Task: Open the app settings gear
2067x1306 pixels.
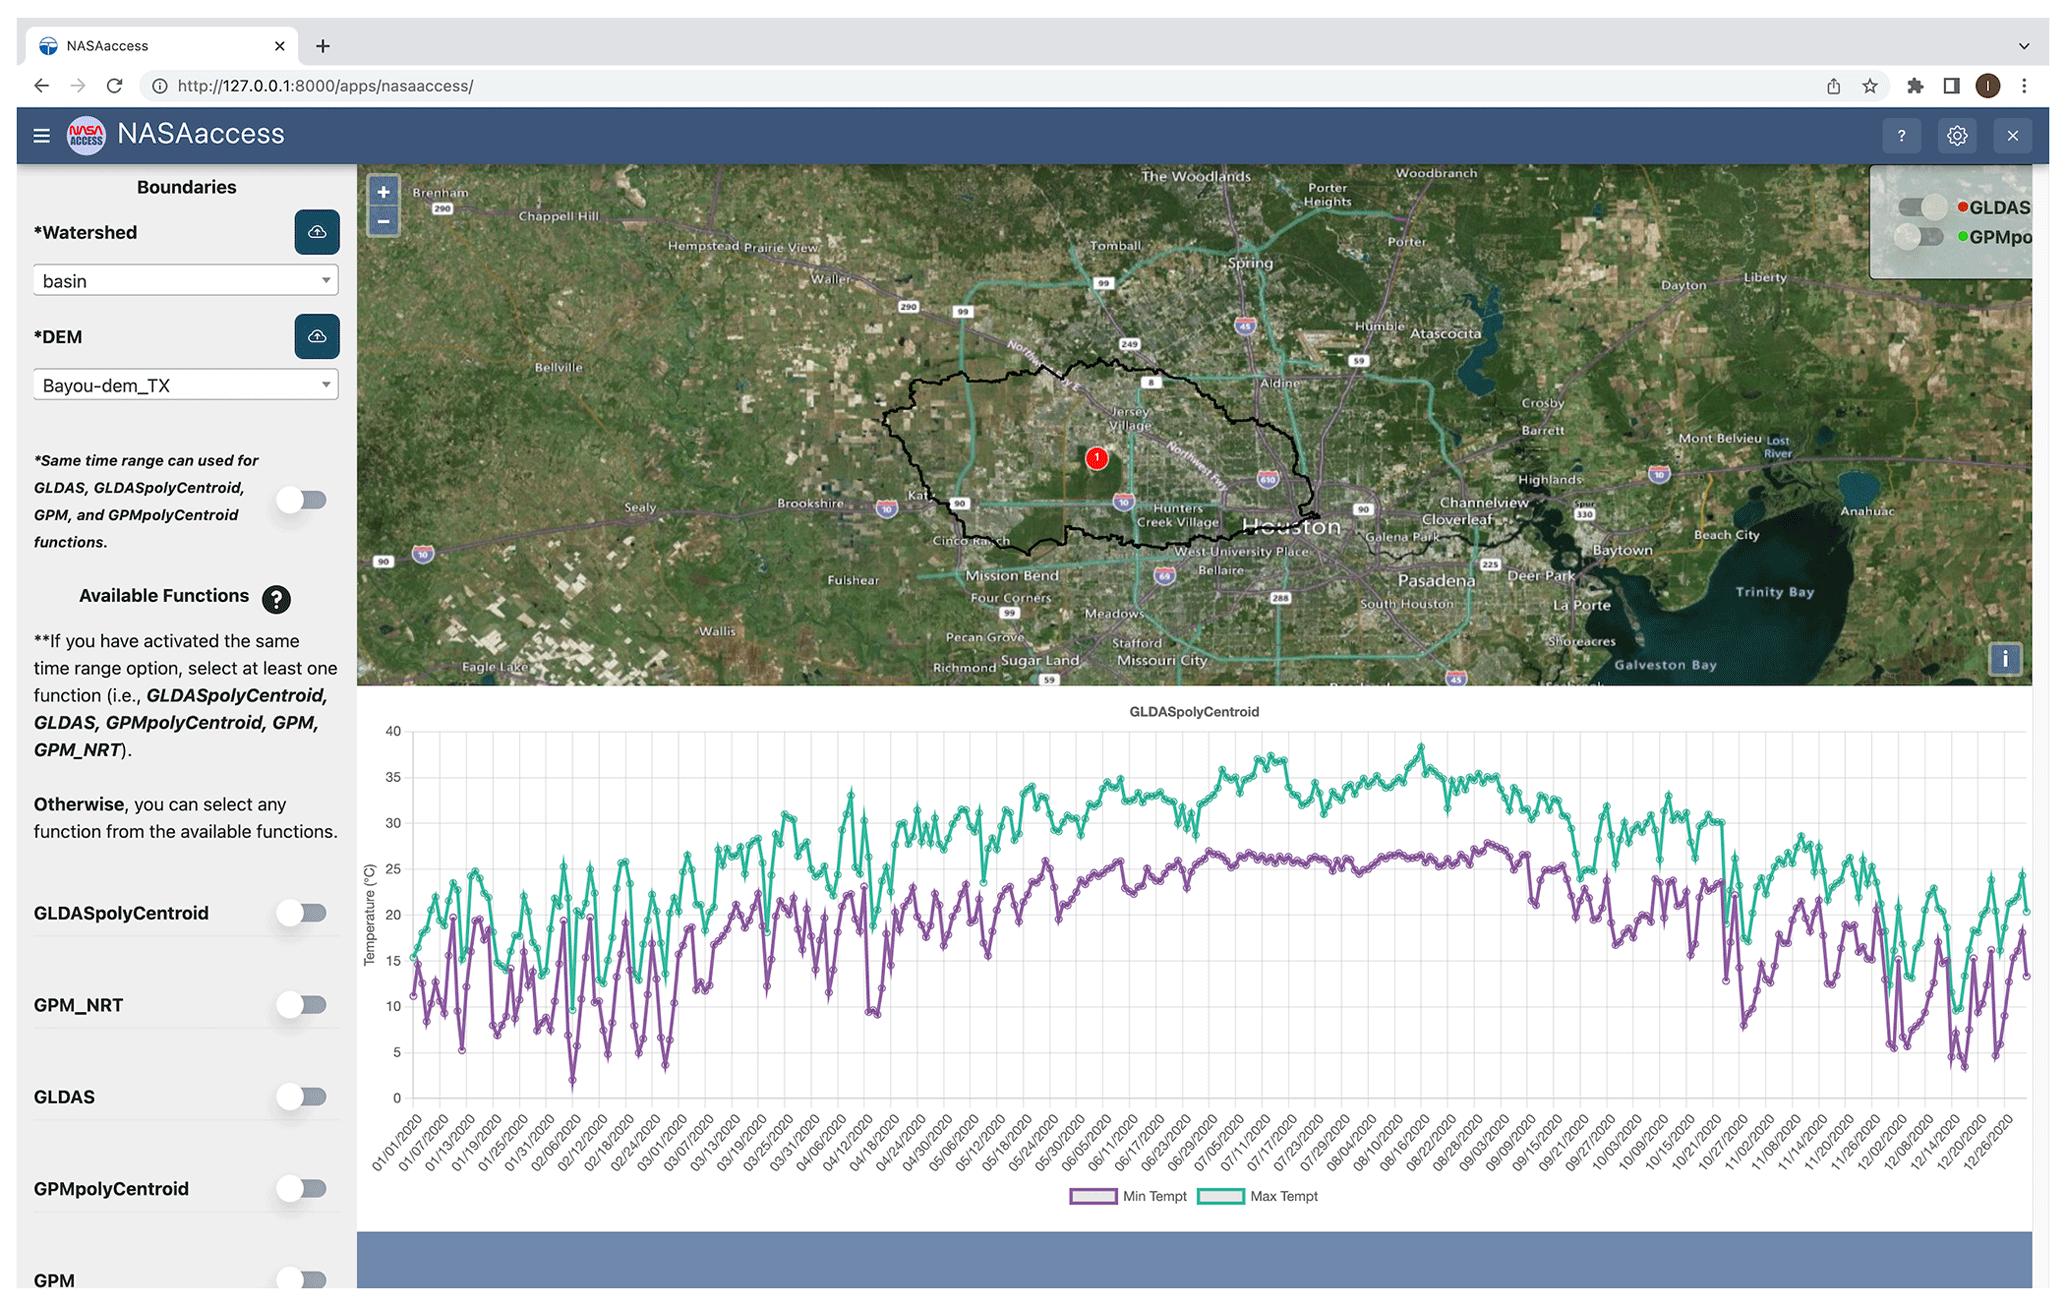Action: (1956, 135)
